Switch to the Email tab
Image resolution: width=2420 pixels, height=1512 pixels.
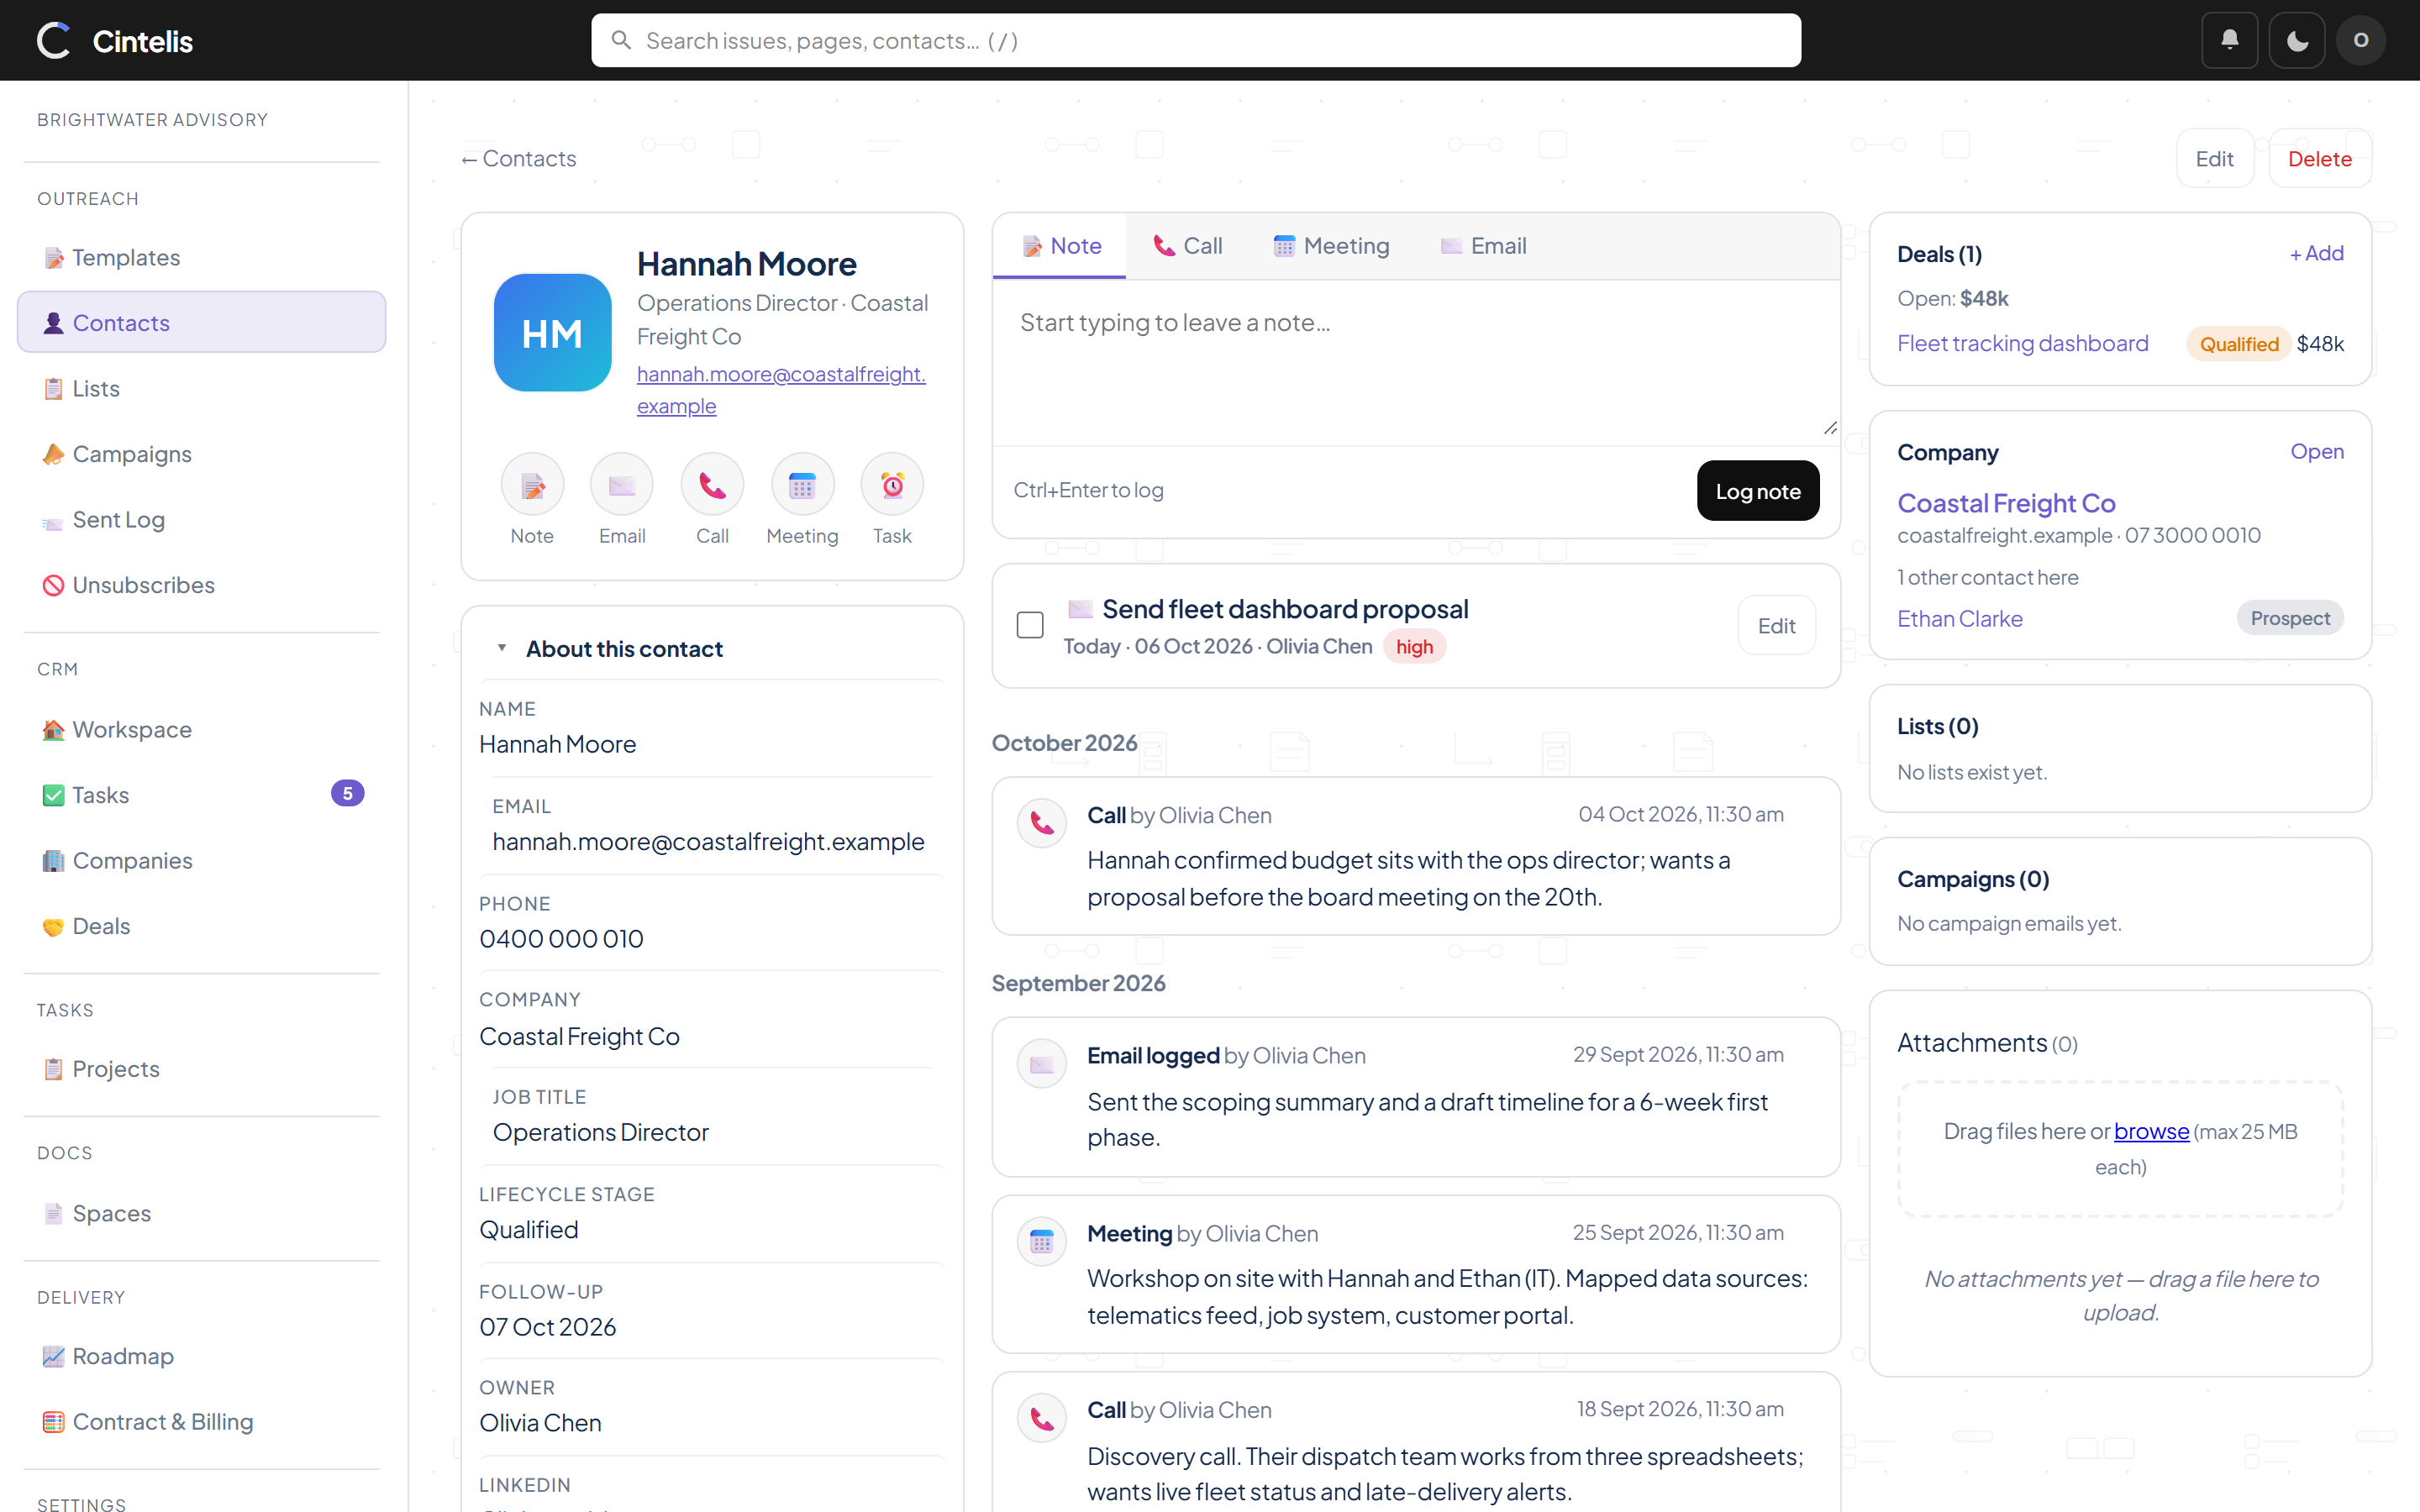coord(1484,246)
